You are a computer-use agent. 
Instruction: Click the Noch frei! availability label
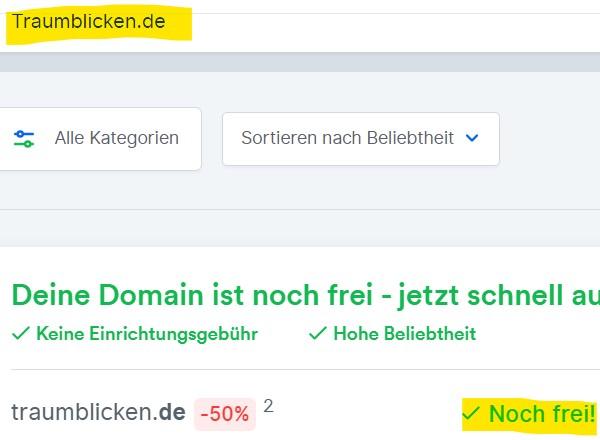542,414
